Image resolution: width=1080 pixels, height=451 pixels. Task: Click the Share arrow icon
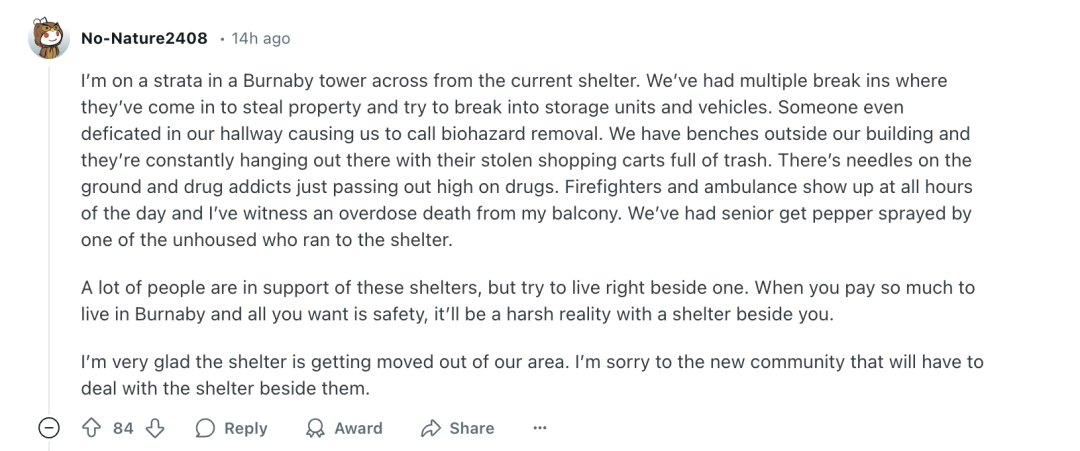pos(430,428)
